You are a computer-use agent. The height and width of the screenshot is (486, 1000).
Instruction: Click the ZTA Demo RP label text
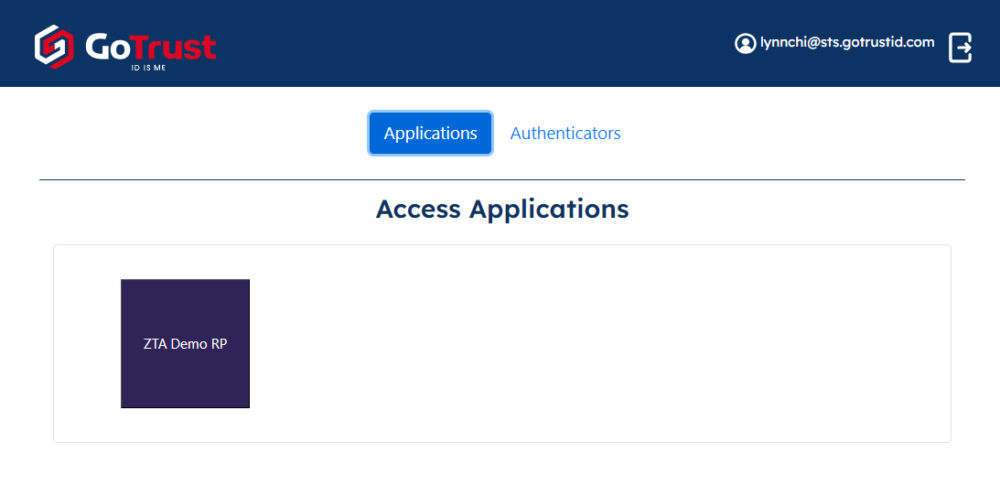click(185, 343)
